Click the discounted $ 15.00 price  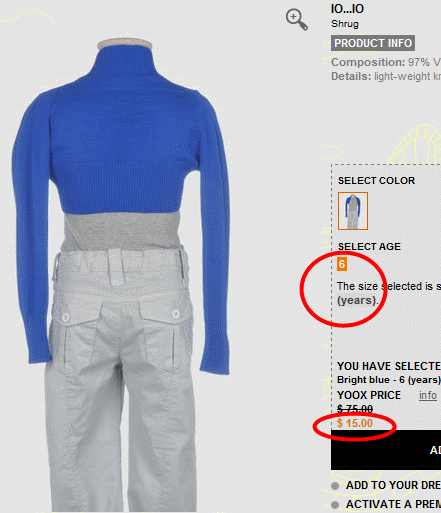(355, 423)
